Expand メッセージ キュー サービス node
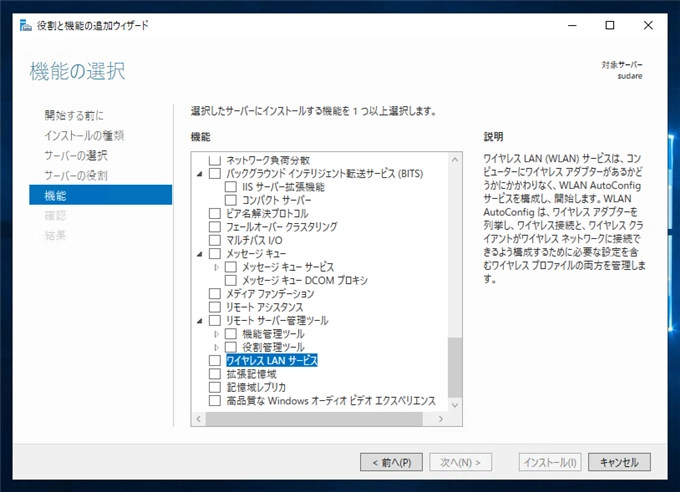The height and width of the screenshot is (492, 680). point(216,267)
